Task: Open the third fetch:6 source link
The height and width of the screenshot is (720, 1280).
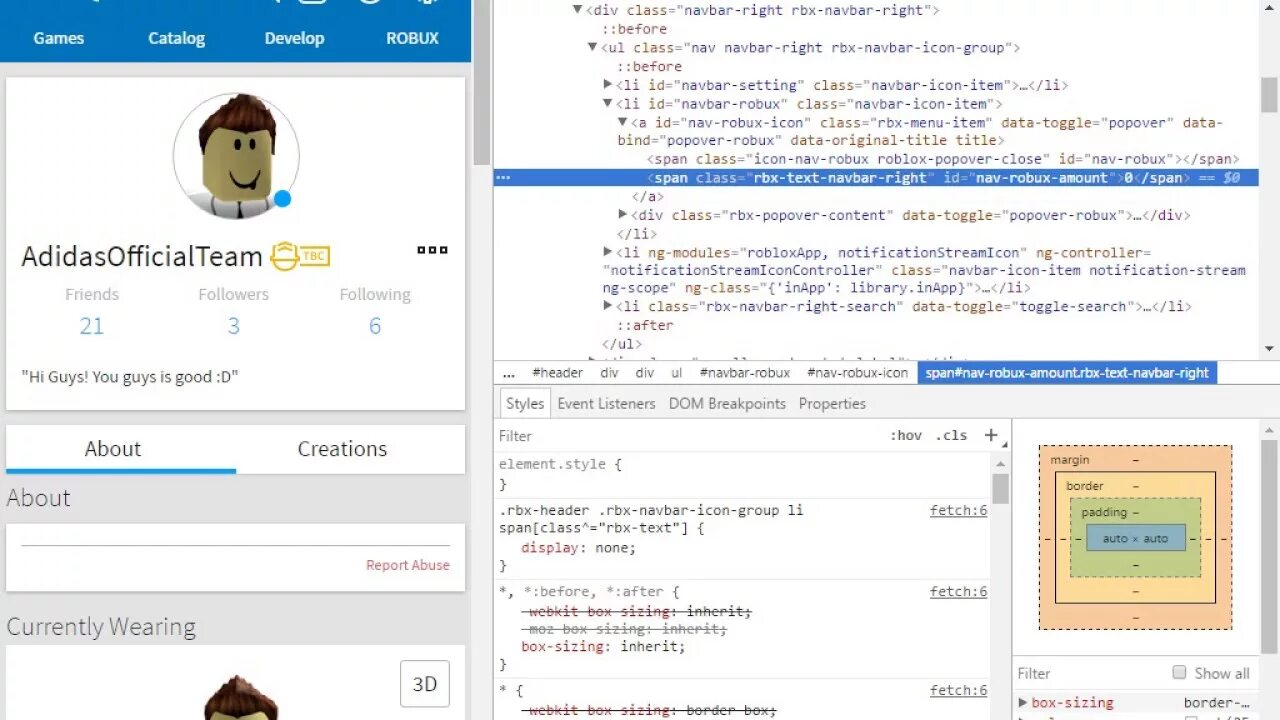Action: pyautogui.click(x=958, y=691)
